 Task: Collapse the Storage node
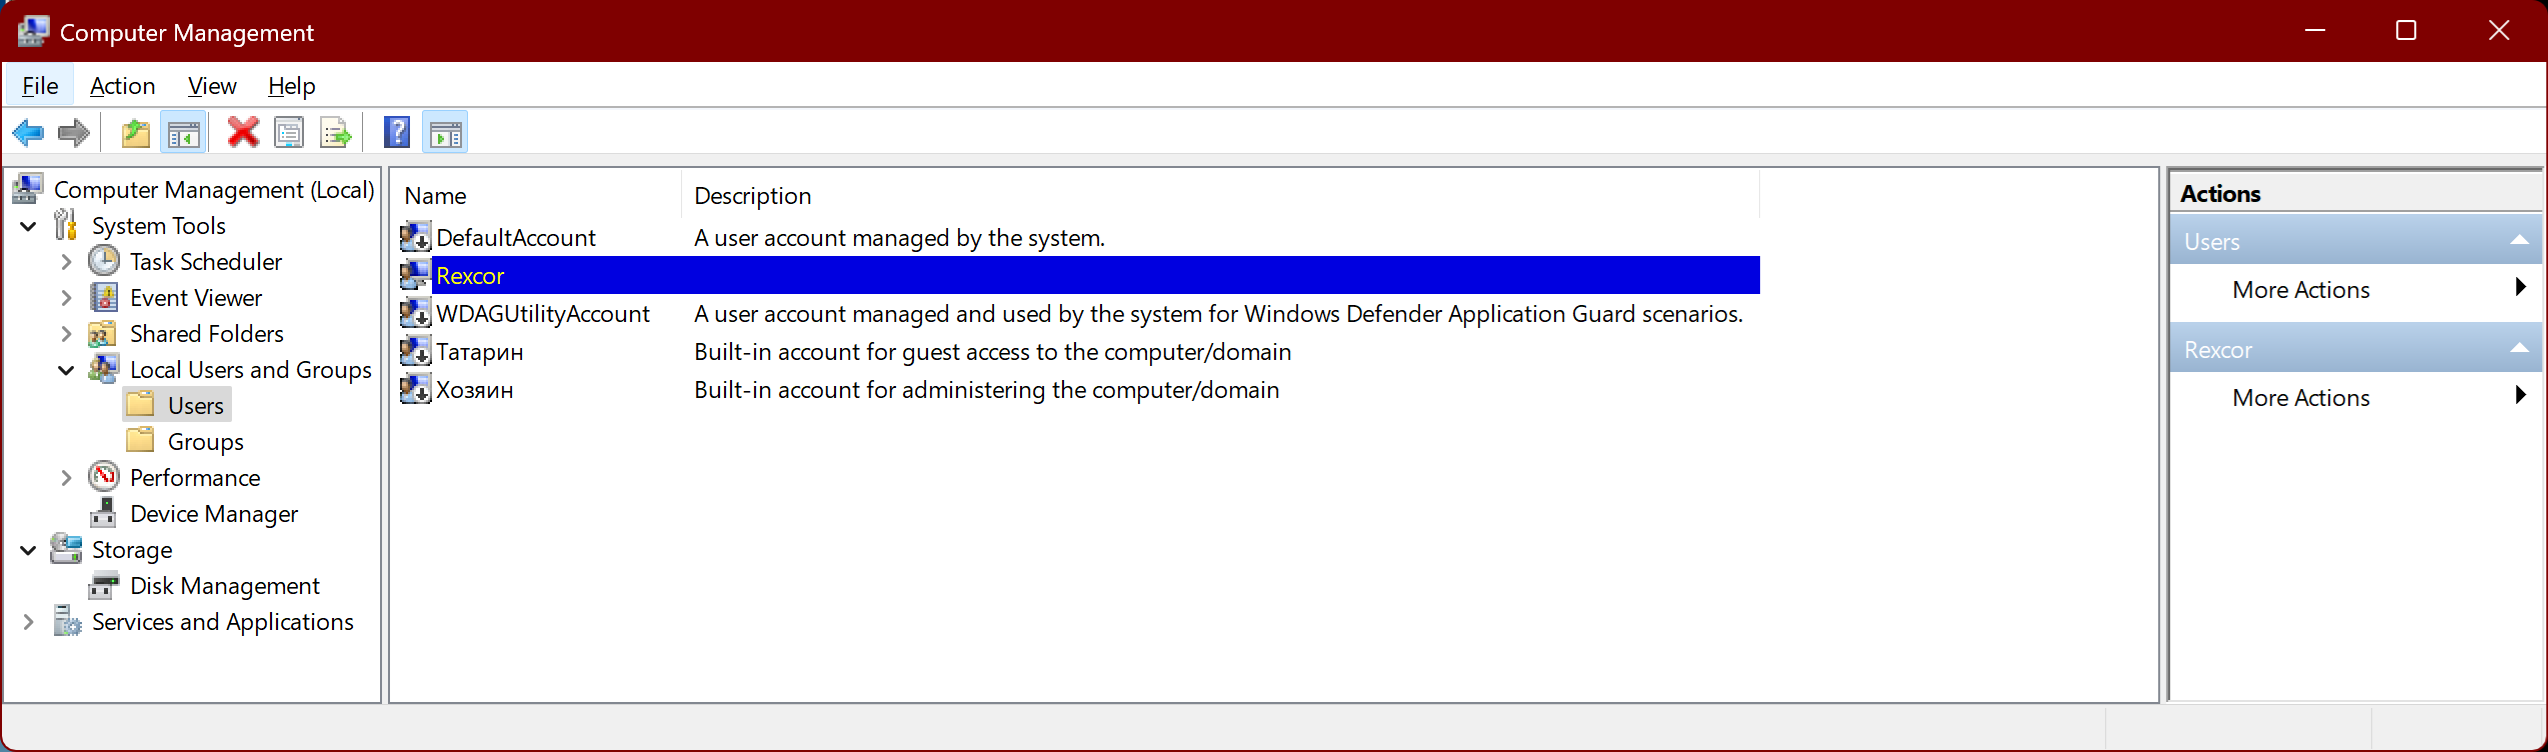click(28, 550)
